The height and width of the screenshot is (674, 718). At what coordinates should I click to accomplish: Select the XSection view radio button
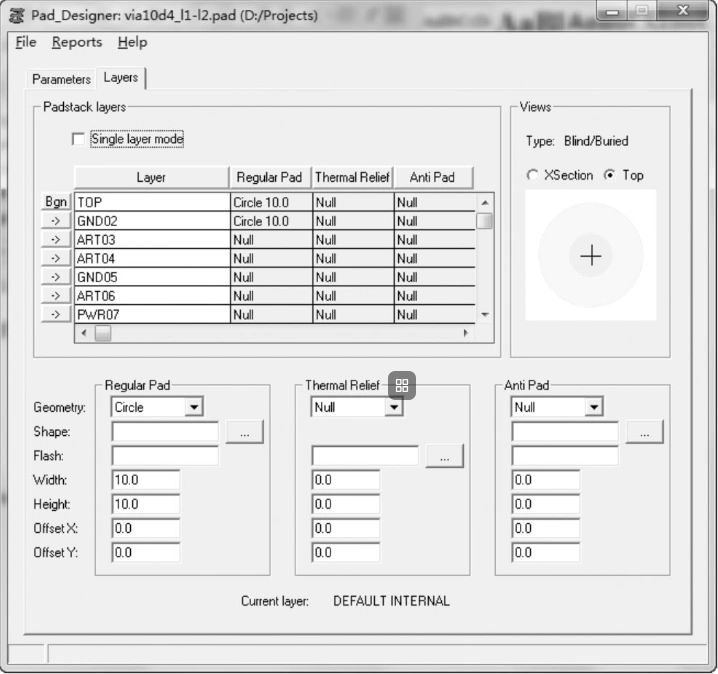(x=532, y=175)
